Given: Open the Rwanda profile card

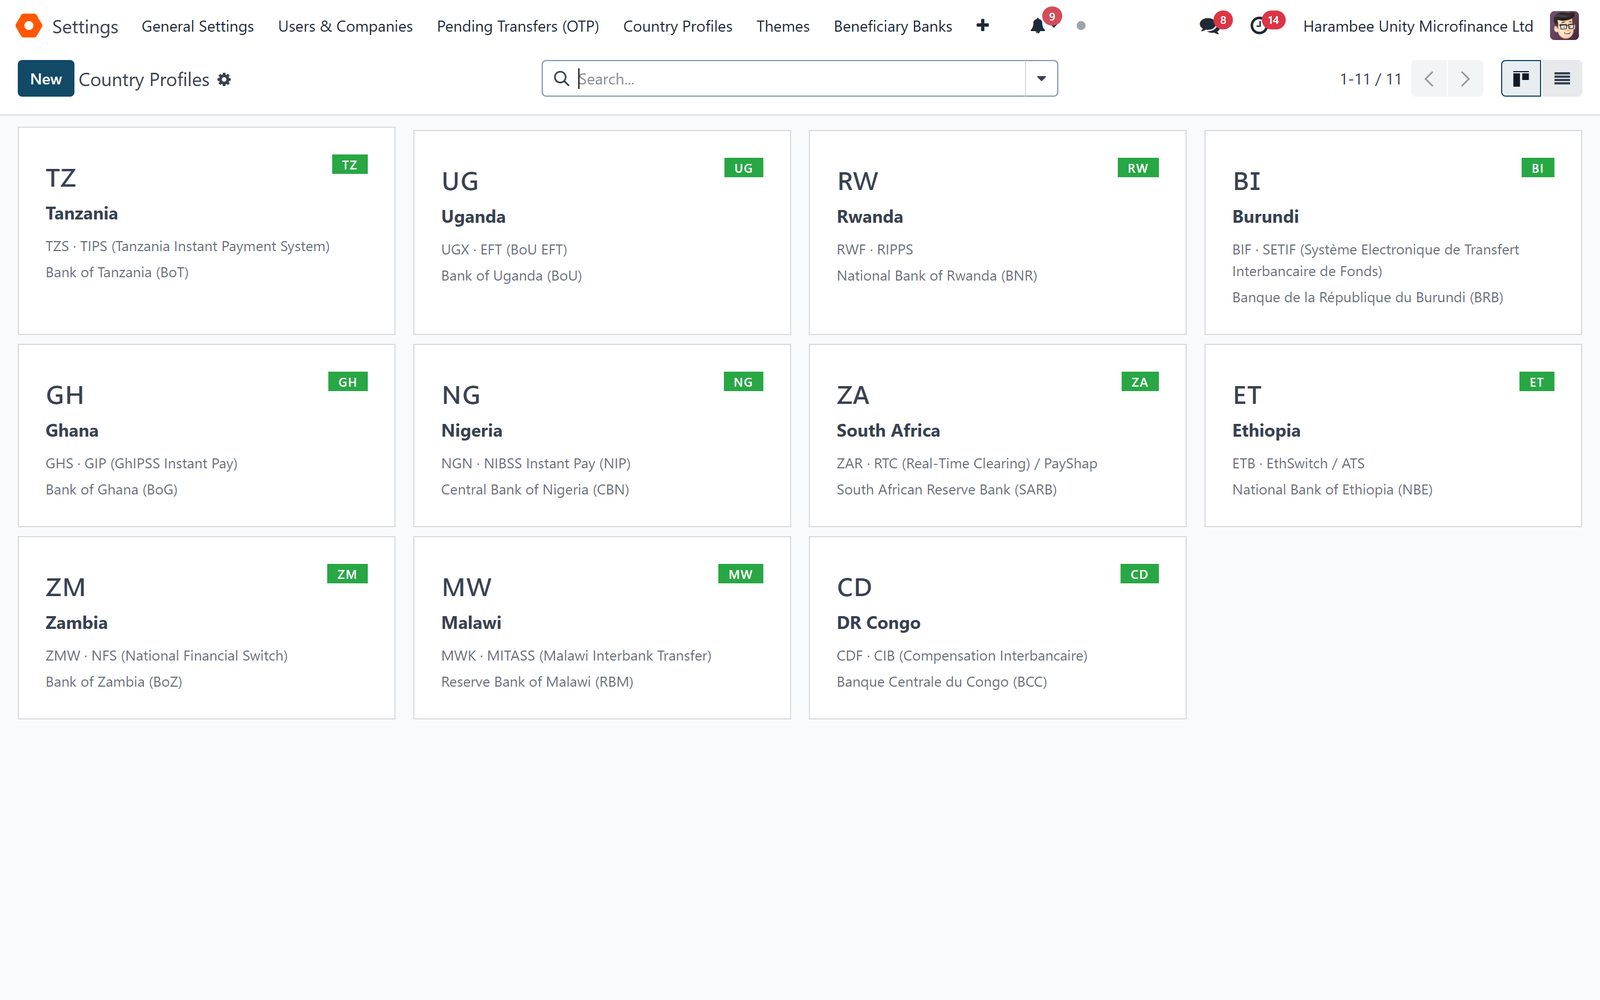Looking at the screenshot, I should tap(997, 232).
